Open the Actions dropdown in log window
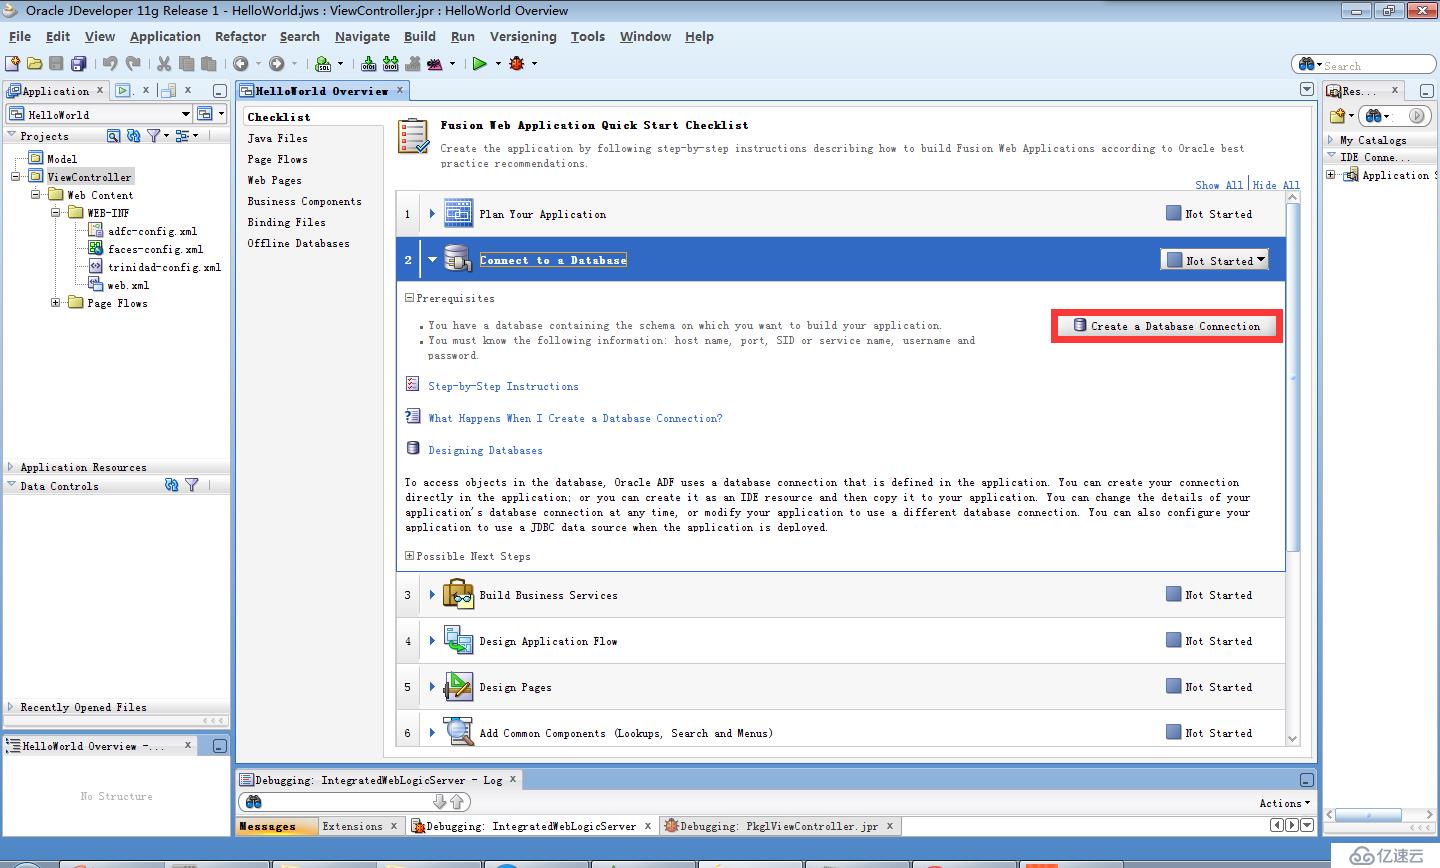This screenshot has width=1440, height=868. [x=1285, y=803]
